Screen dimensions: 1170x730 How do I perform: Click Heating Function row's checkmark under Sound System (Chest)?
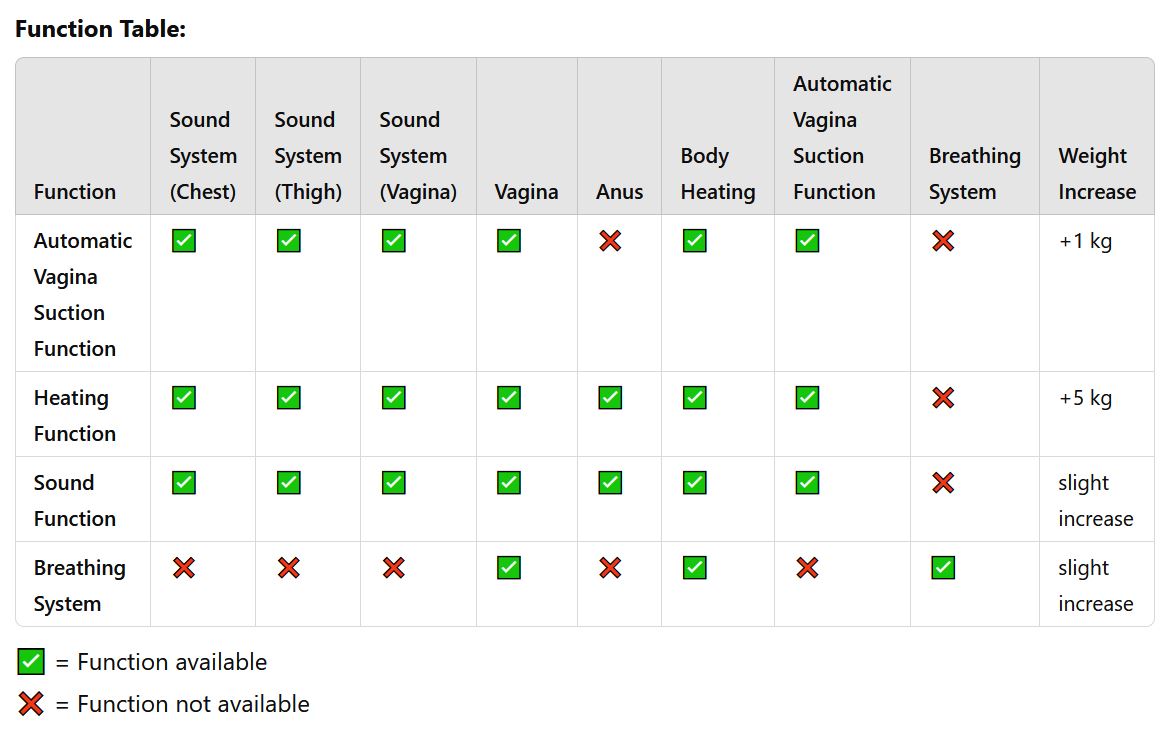pyautogui.click(x=183, y=398)
